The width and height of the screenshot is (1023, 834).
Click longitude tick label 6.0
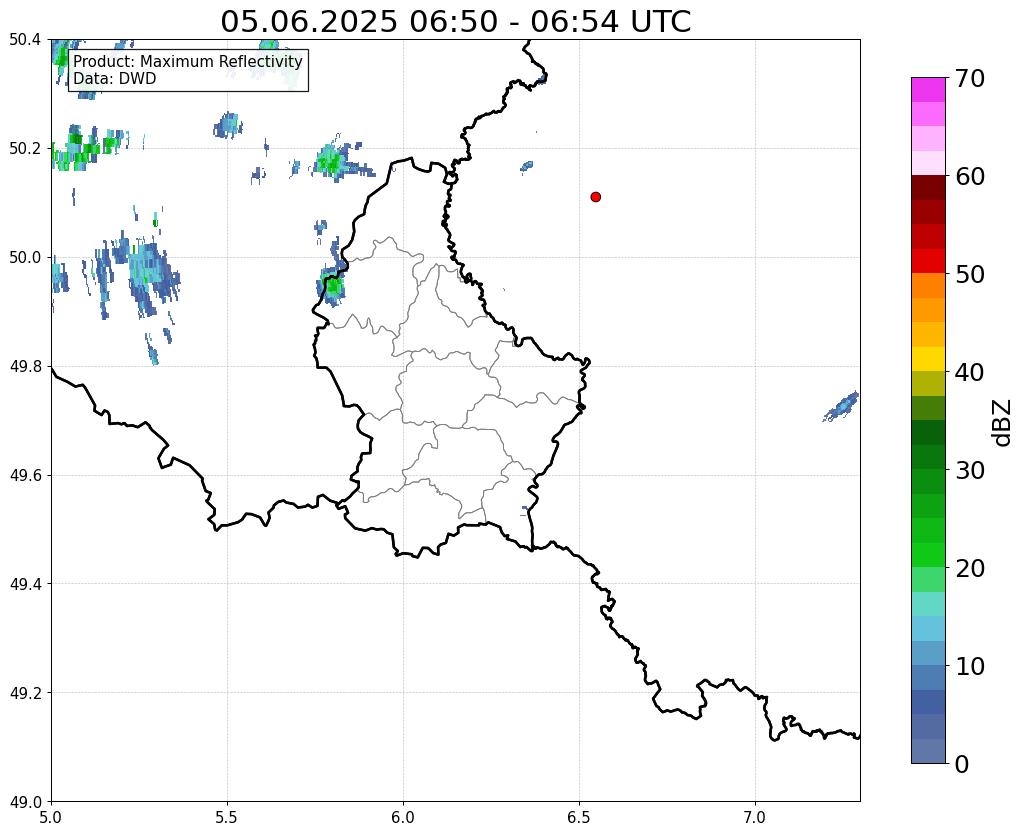pyautogui.click(x=403, y=818)
